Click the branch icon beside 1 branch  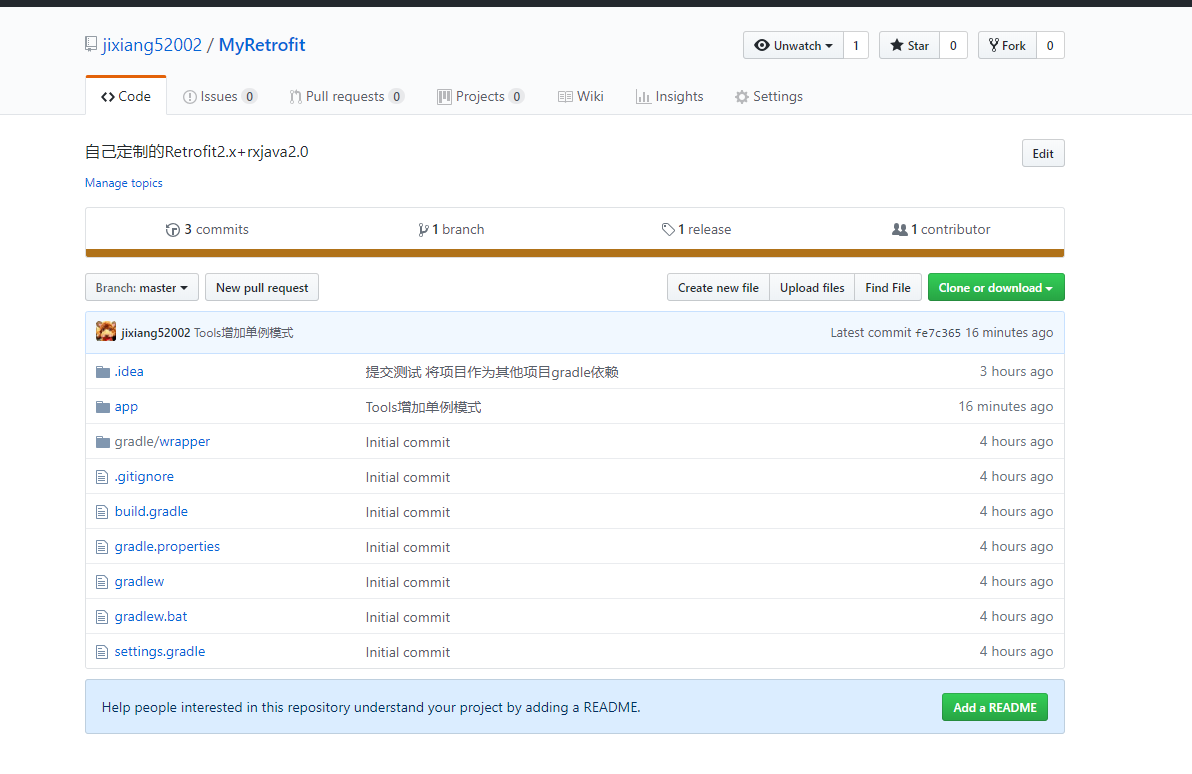coord(423,230)
